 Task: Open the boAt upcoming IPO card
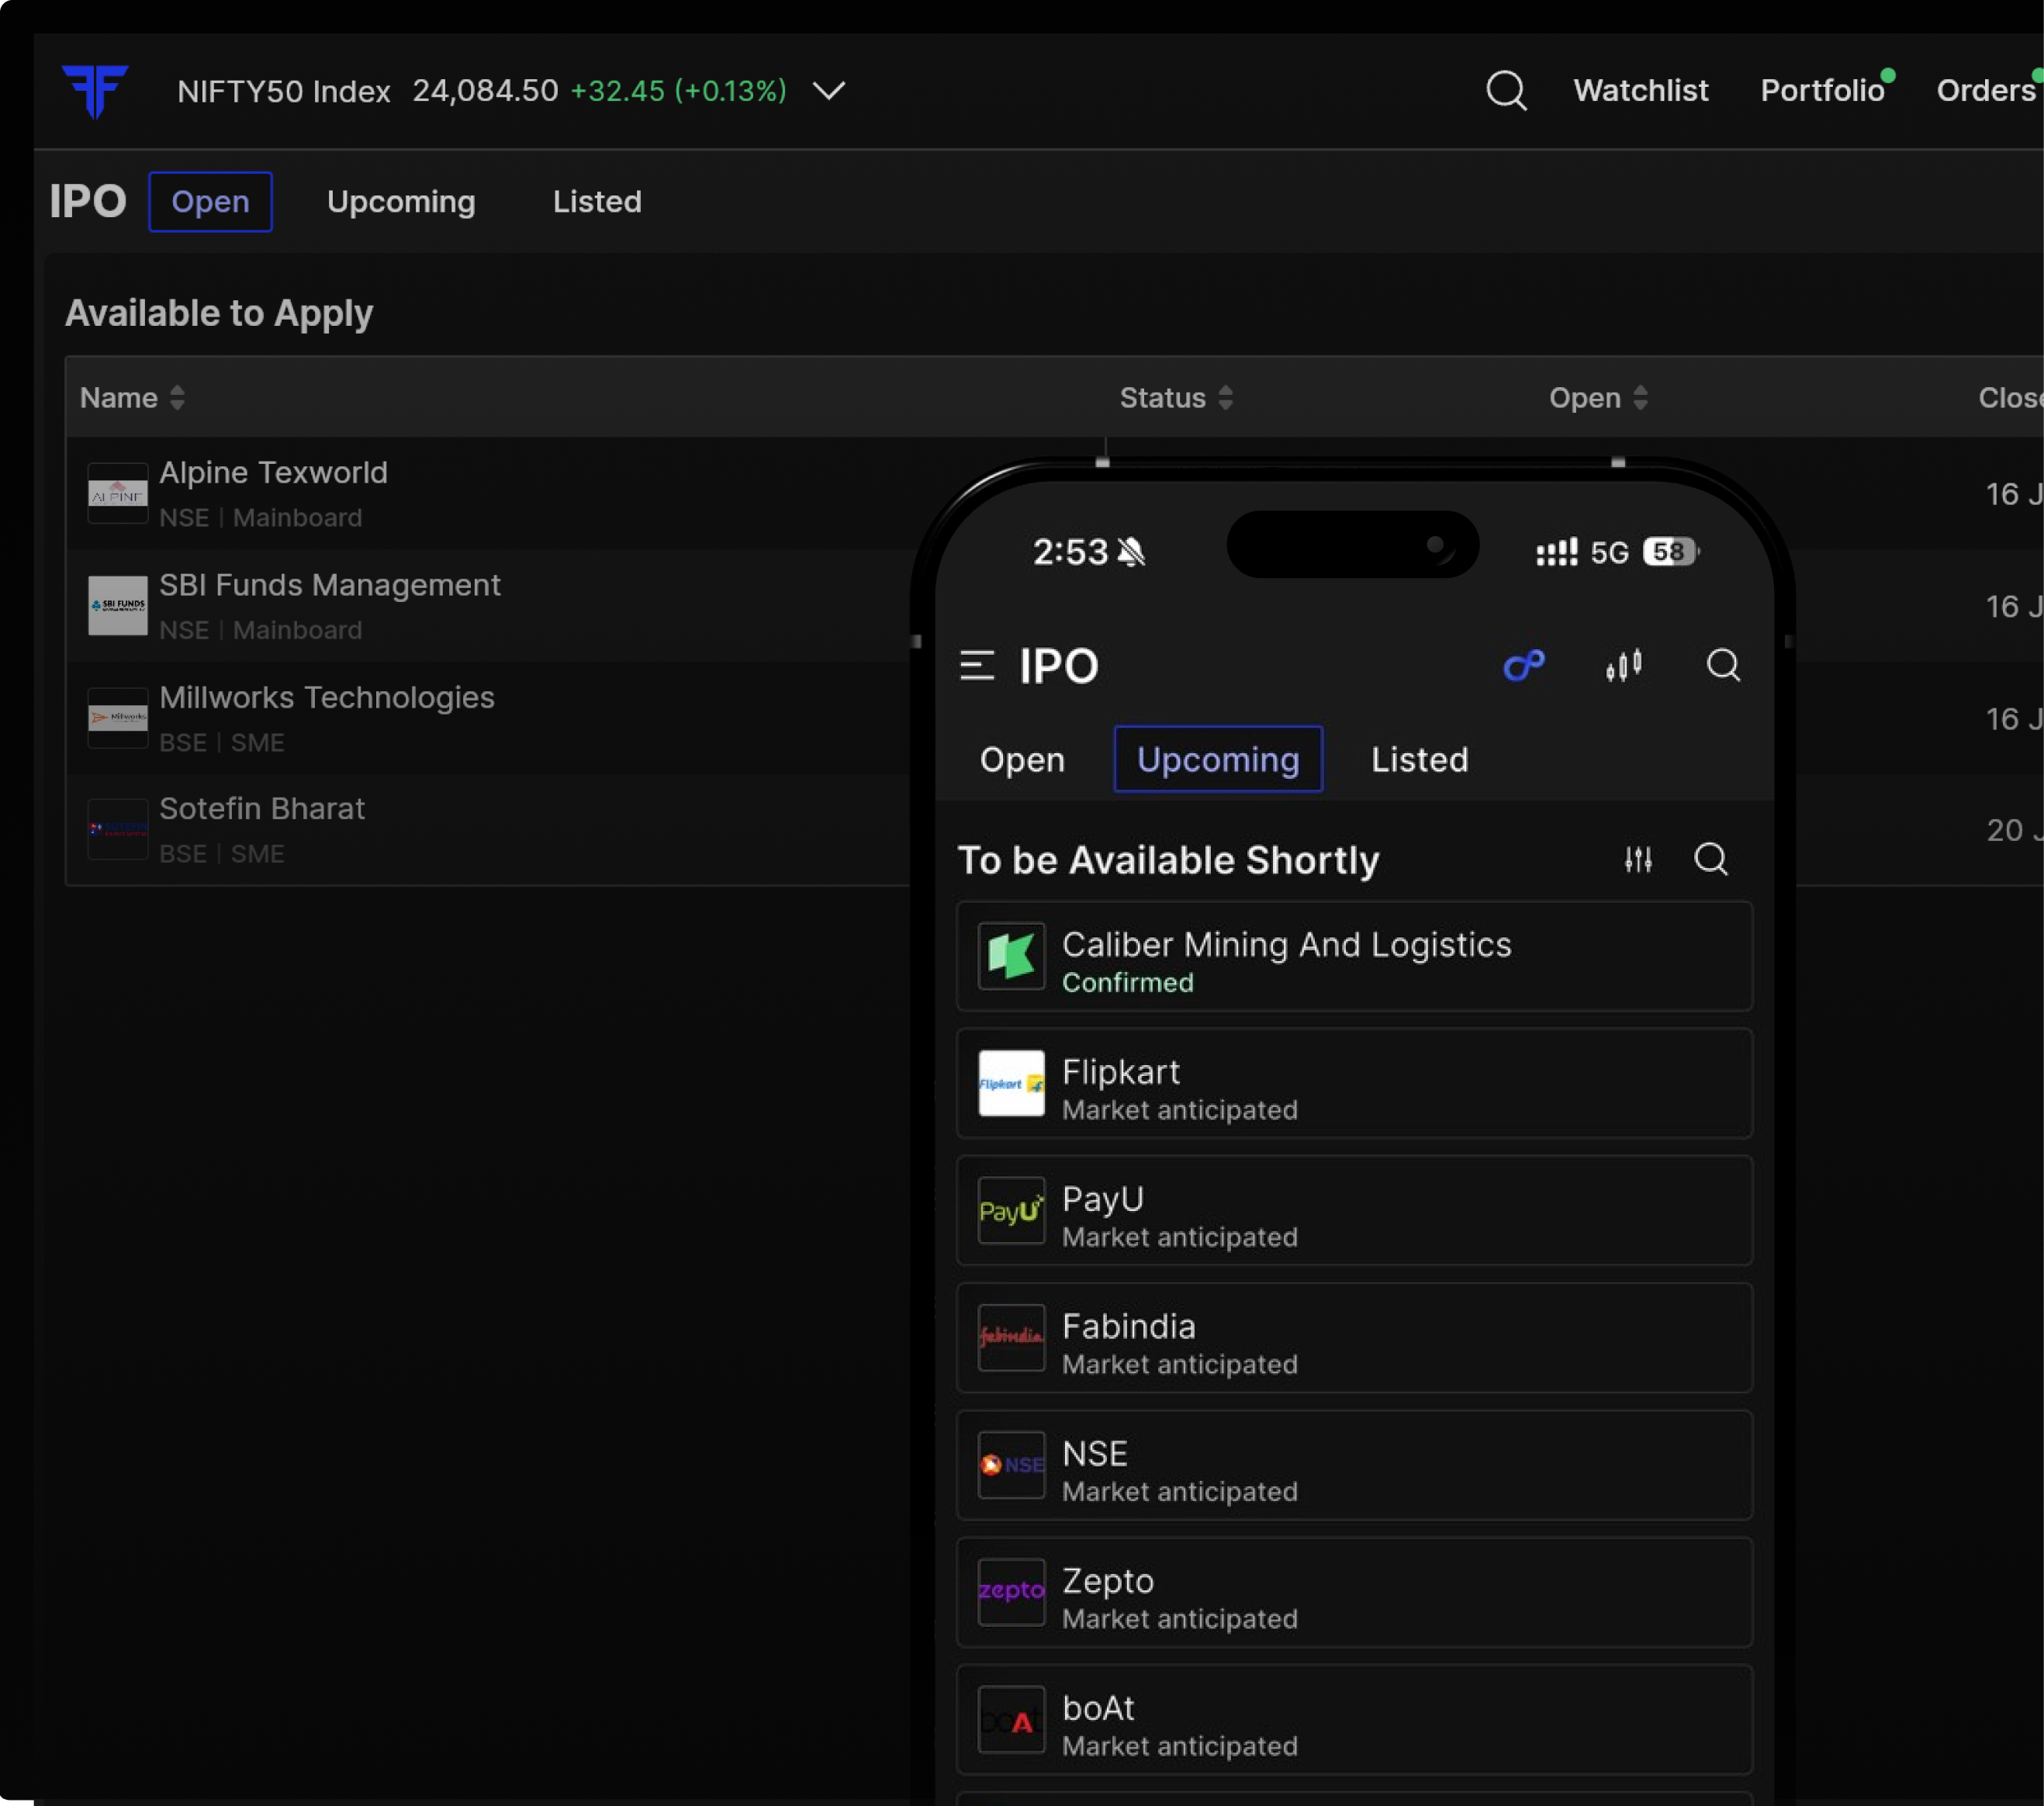pyautogui.click(x=1354, y=1719)
